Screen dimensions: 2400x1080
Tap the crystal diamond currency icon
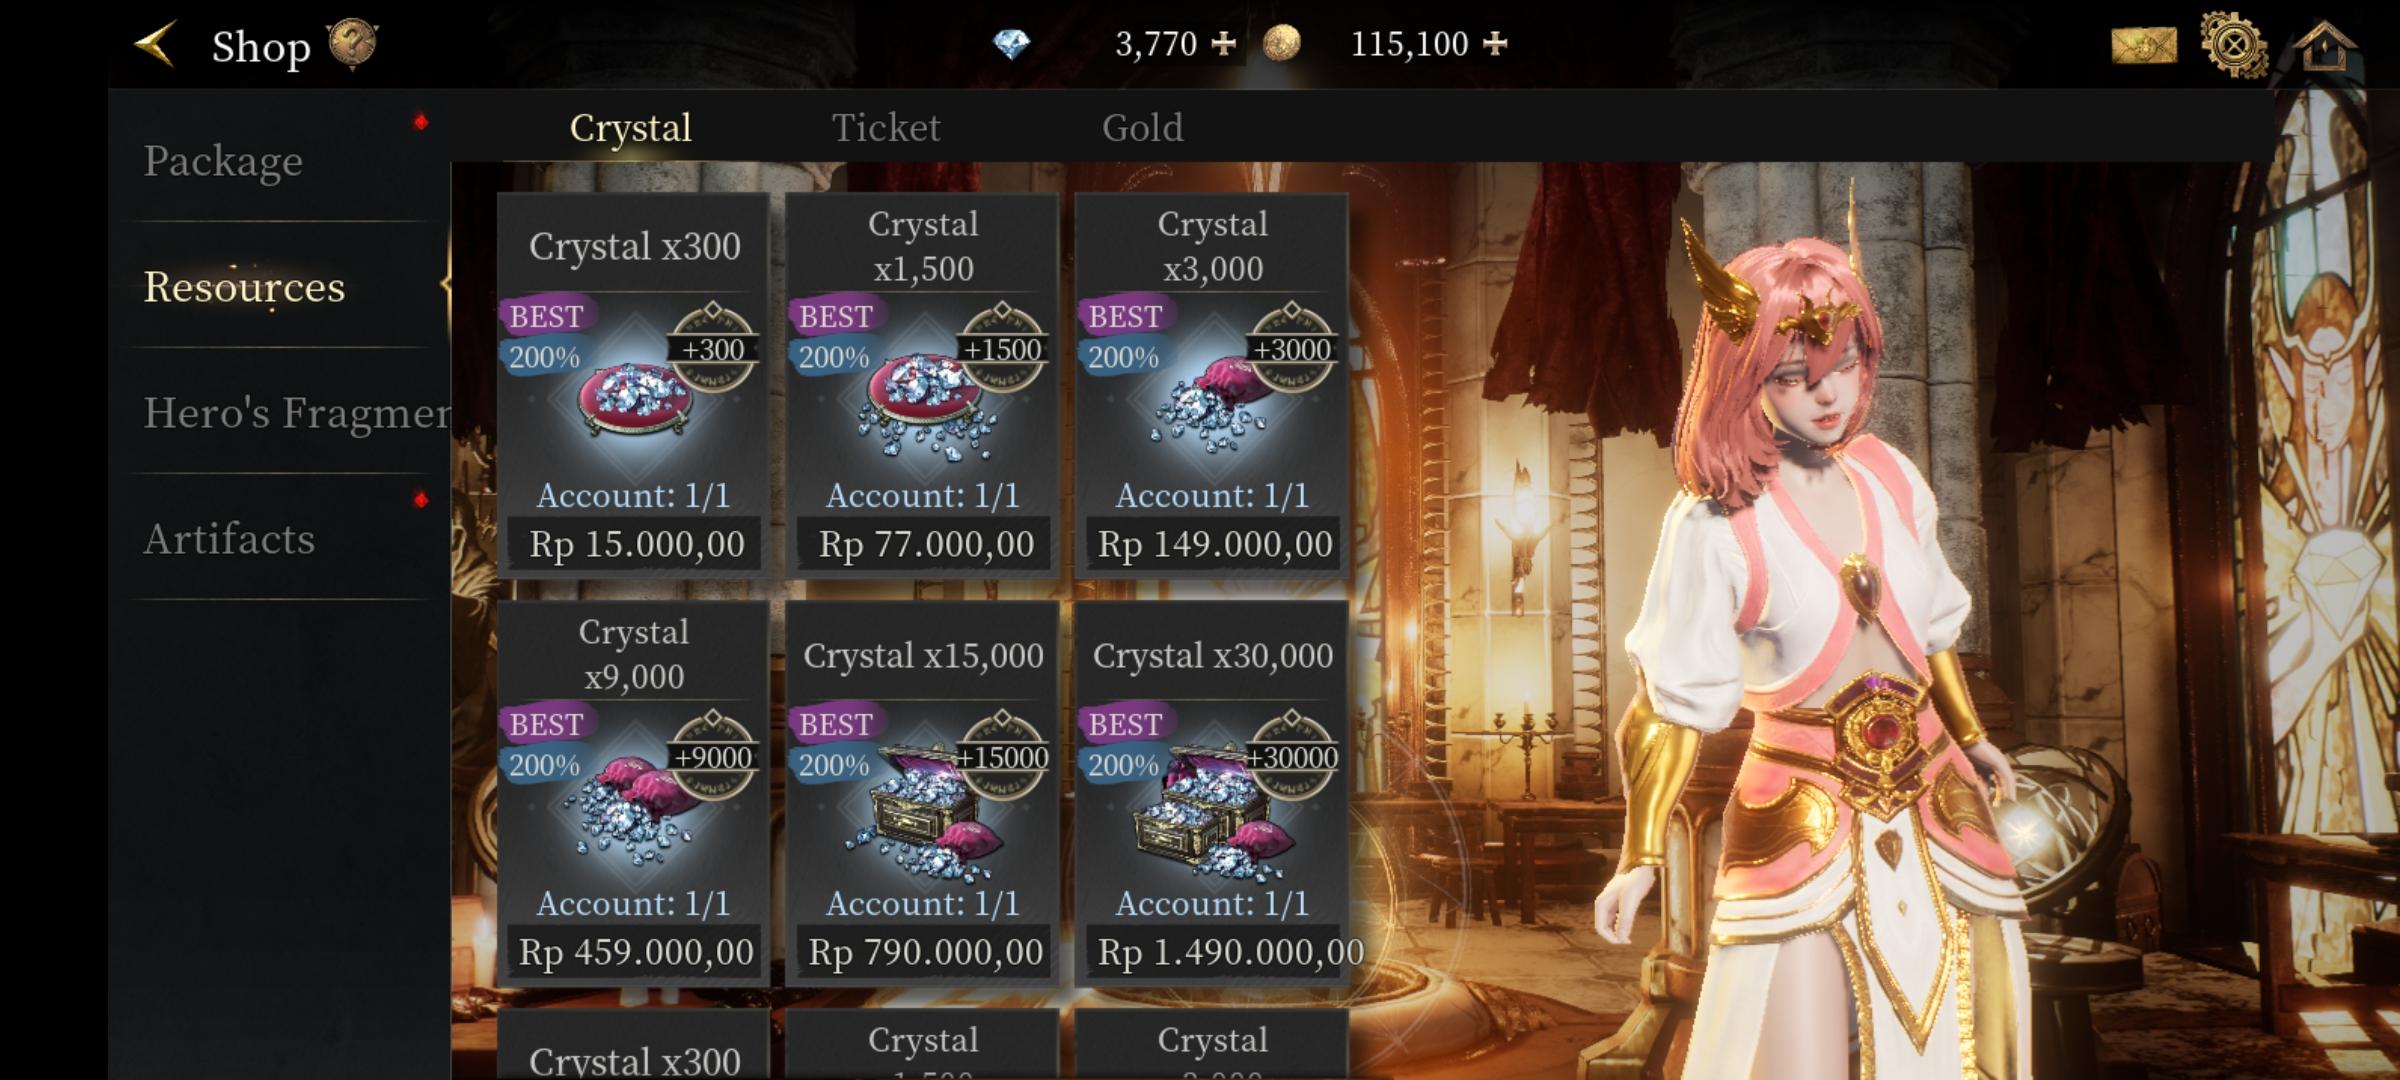click(x=1011, y=44)
